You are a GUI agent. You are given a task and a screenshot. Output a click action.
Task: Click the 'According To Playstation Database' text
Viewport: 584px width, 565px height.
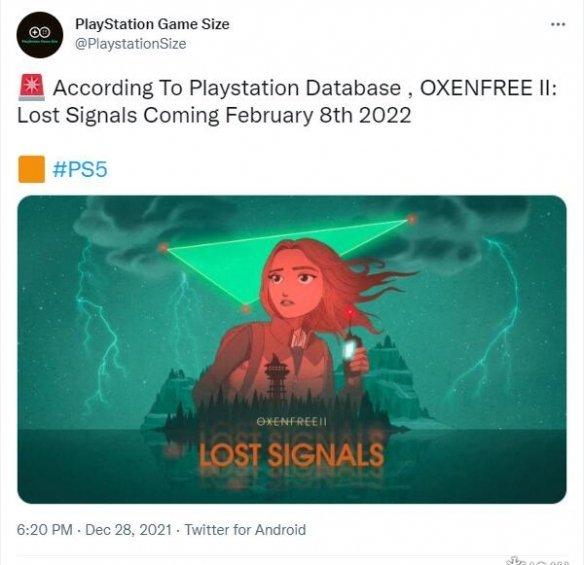click(x=226, y=88)
